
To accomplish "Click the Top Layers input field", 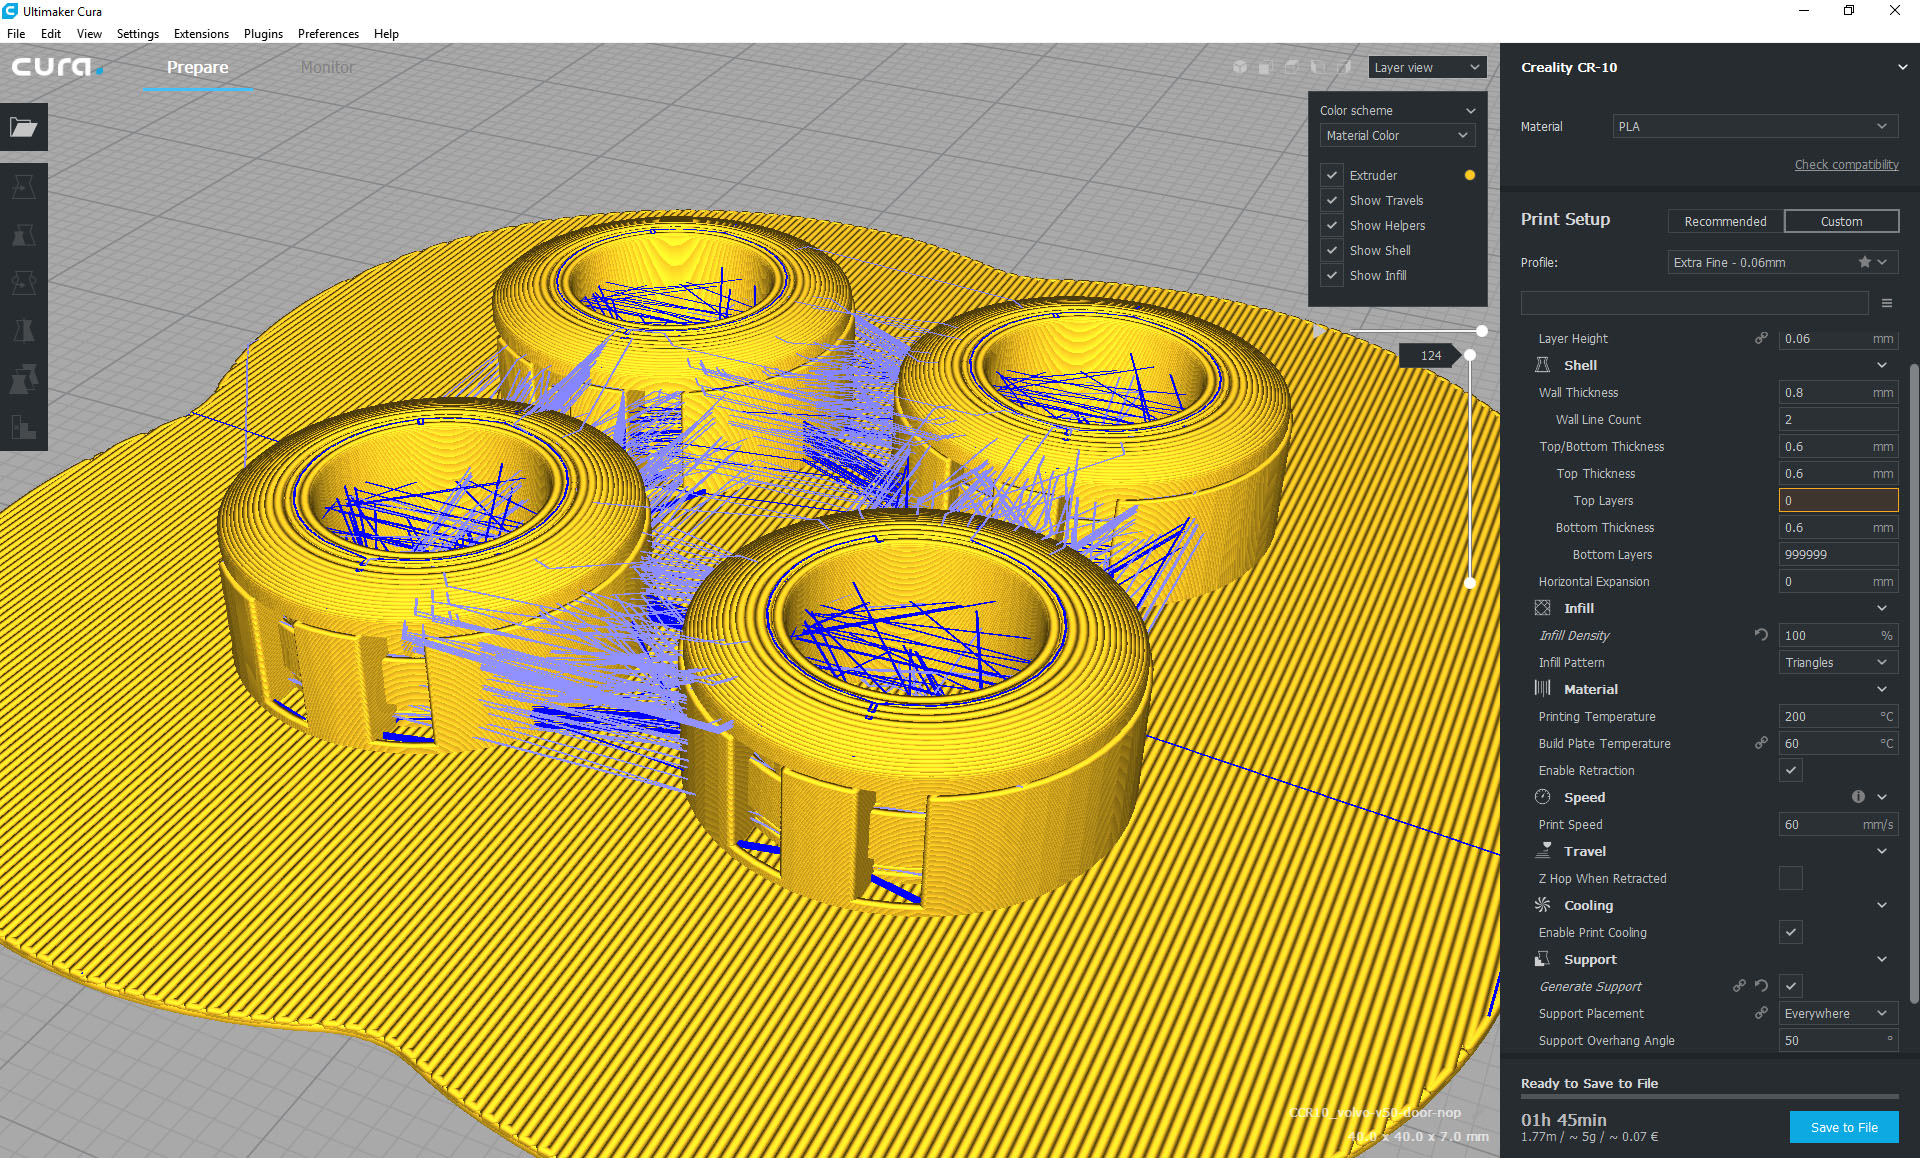I will (1839, 500).
